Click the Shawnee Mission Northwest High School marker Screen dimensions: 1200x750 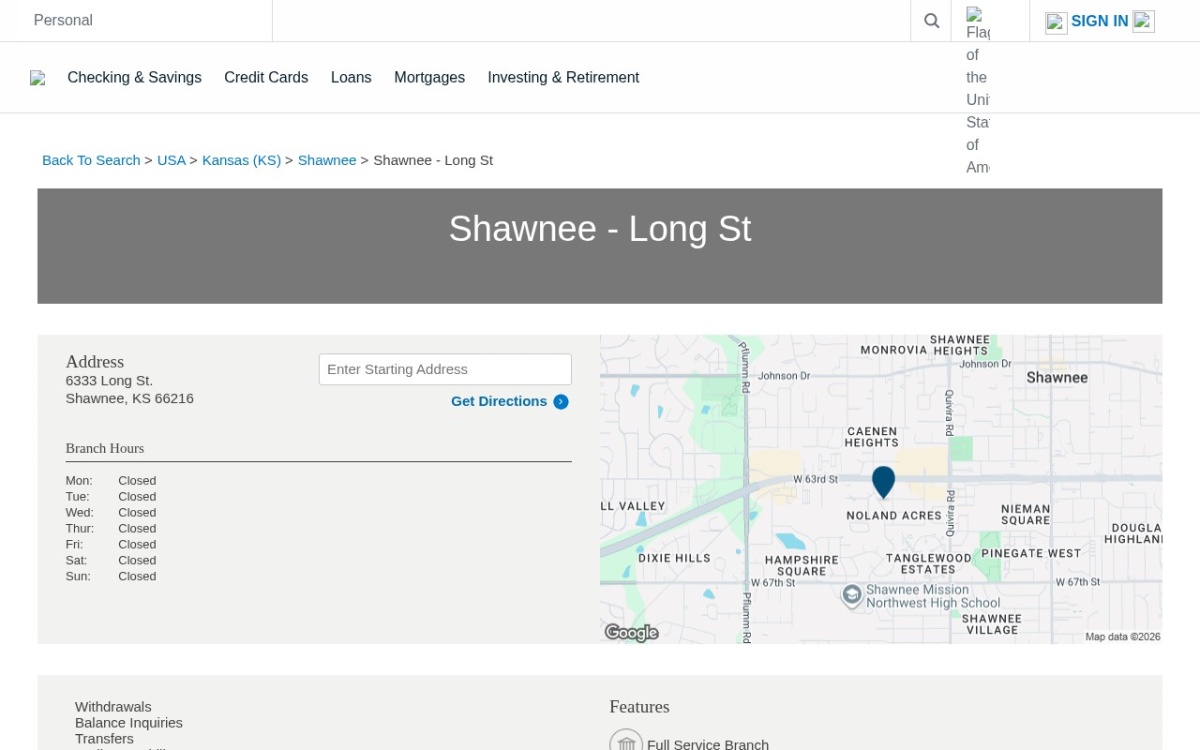[852, 596]
